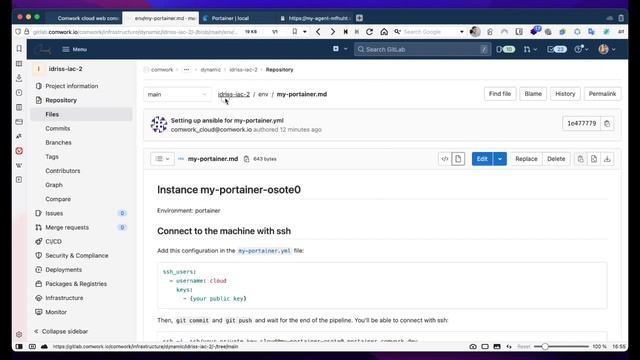Open Project information in sidebar

click(72, 86)
